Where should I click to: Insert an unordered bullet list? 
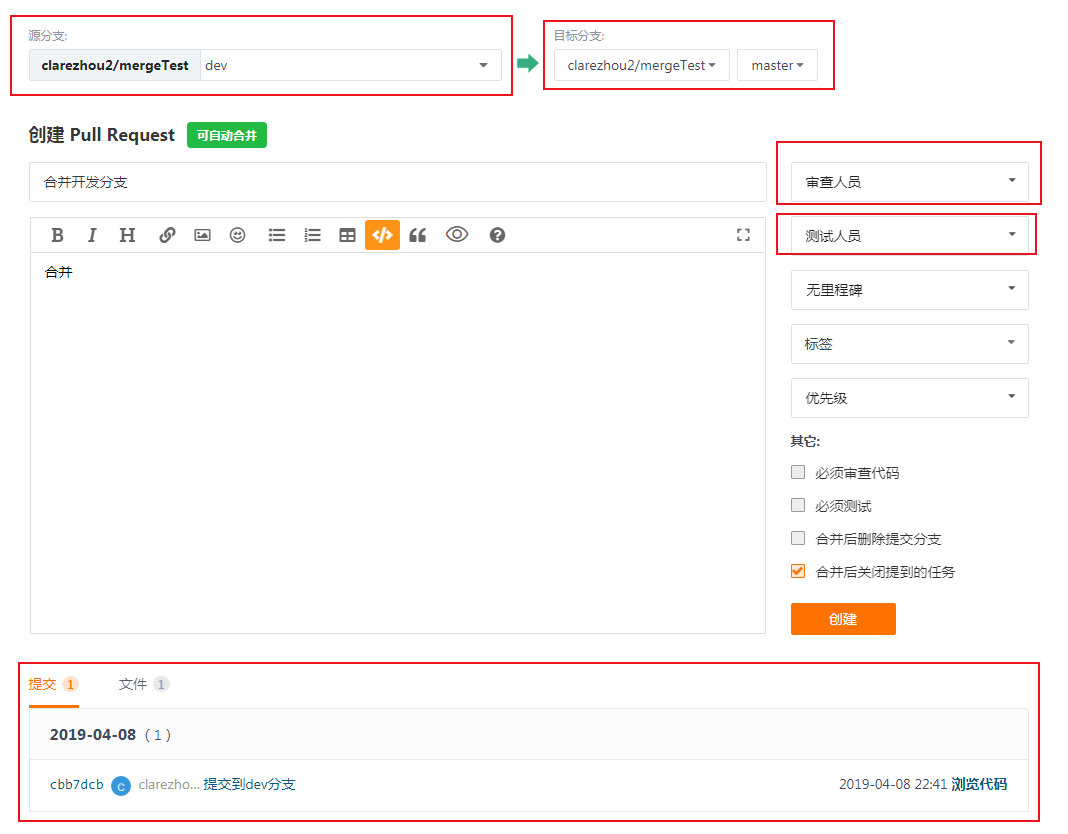277,235
